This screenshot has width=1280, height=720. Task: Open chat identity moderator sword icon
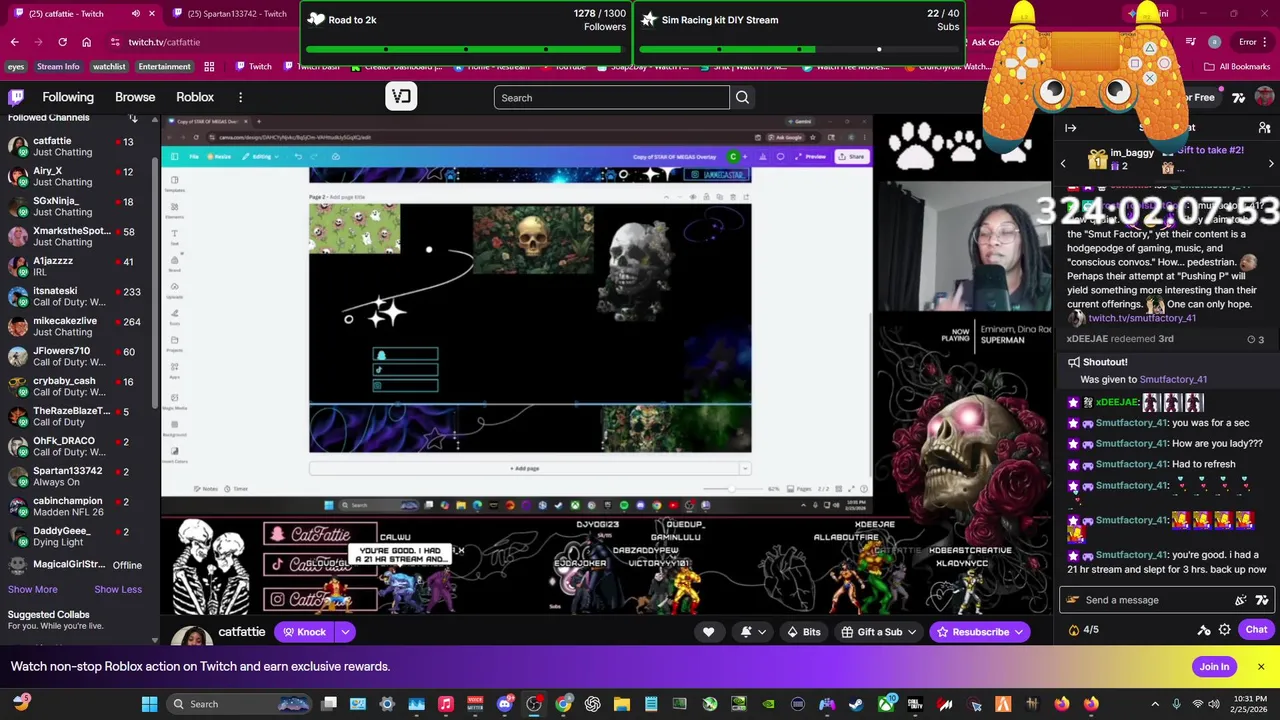(x=1204, y=630)
